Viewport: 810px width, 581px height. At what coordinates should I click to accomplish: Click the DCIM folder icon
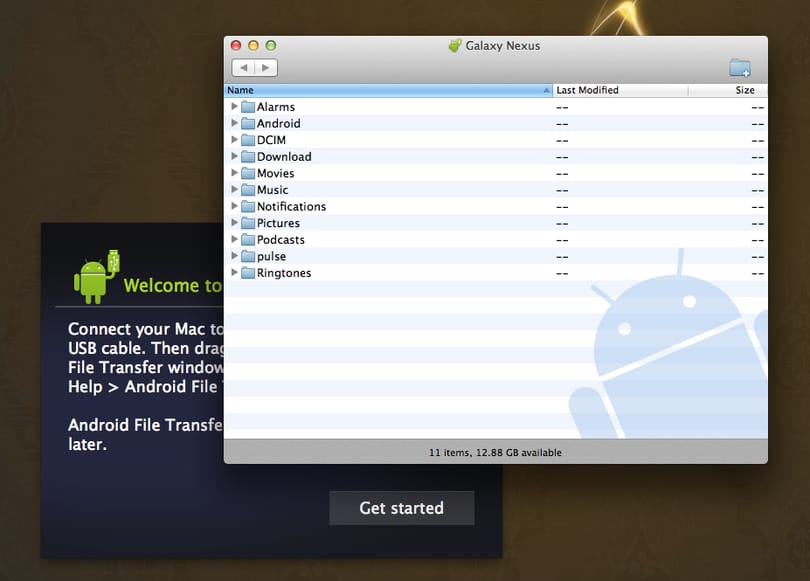248,140
